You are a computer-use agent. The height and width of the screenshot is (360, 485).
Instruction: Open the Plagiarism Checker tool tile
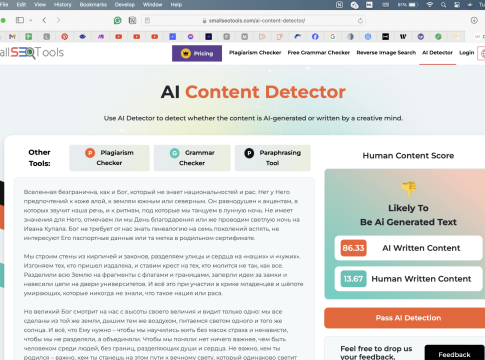tap(109, 158)
